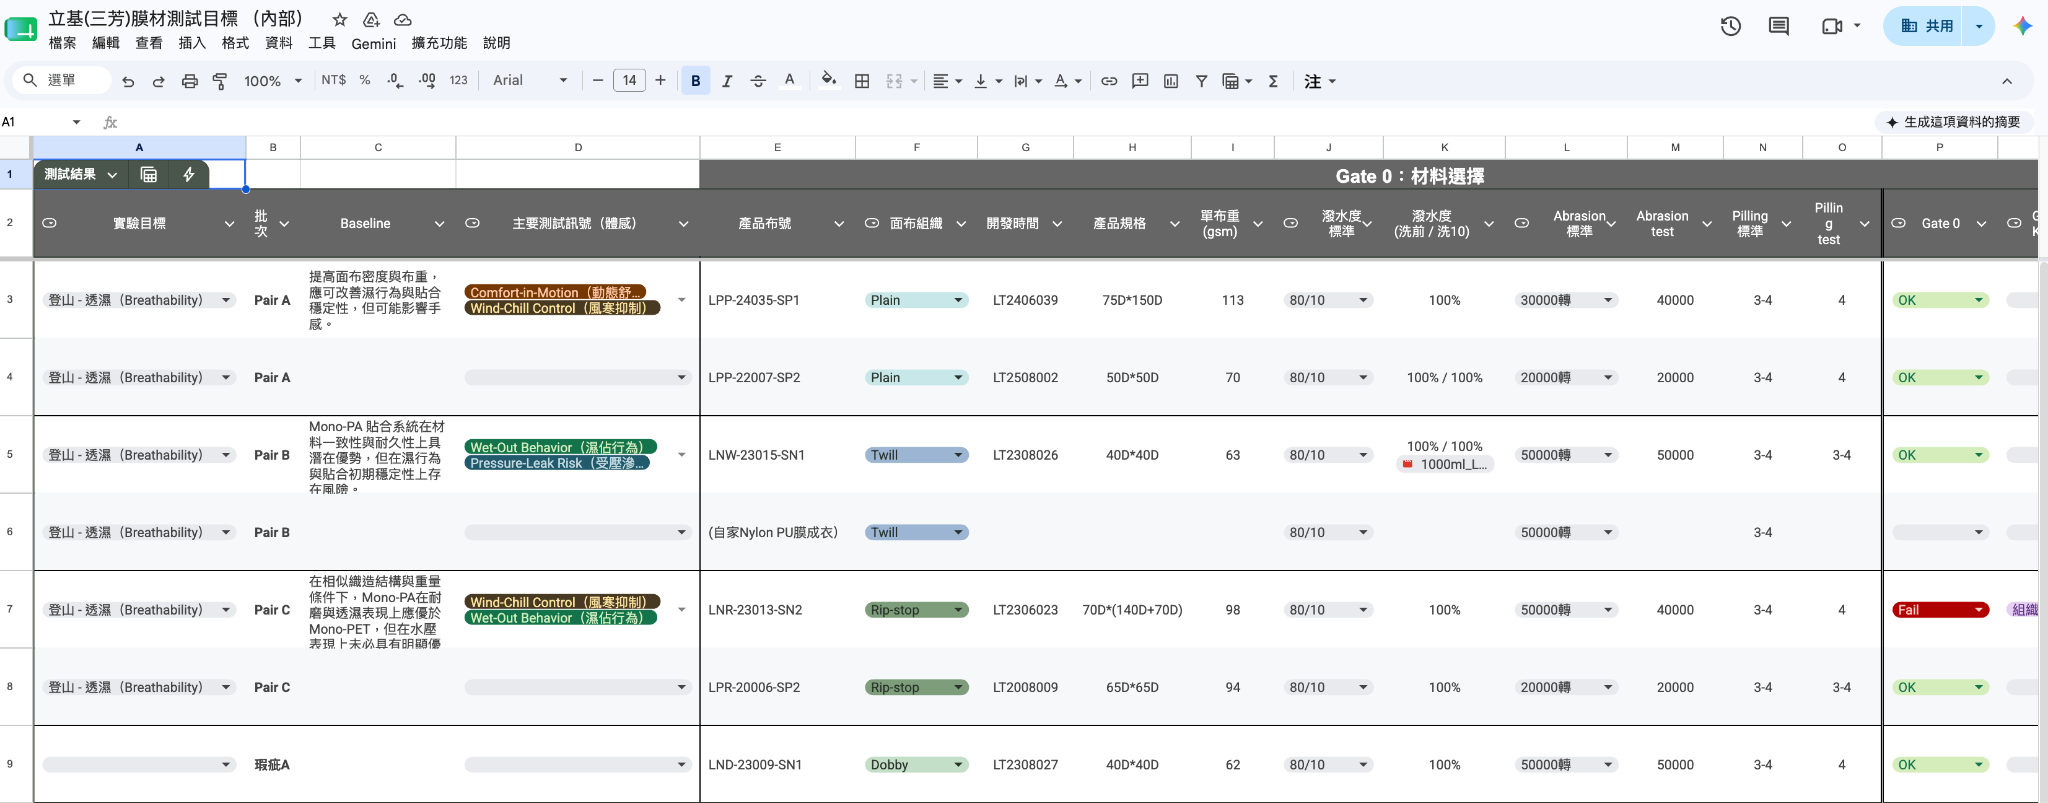The image size is (2048, 803).
Task: Click 生成這項資料的摘要 button
Action: pyautogui.click(x=1952, y=122)
